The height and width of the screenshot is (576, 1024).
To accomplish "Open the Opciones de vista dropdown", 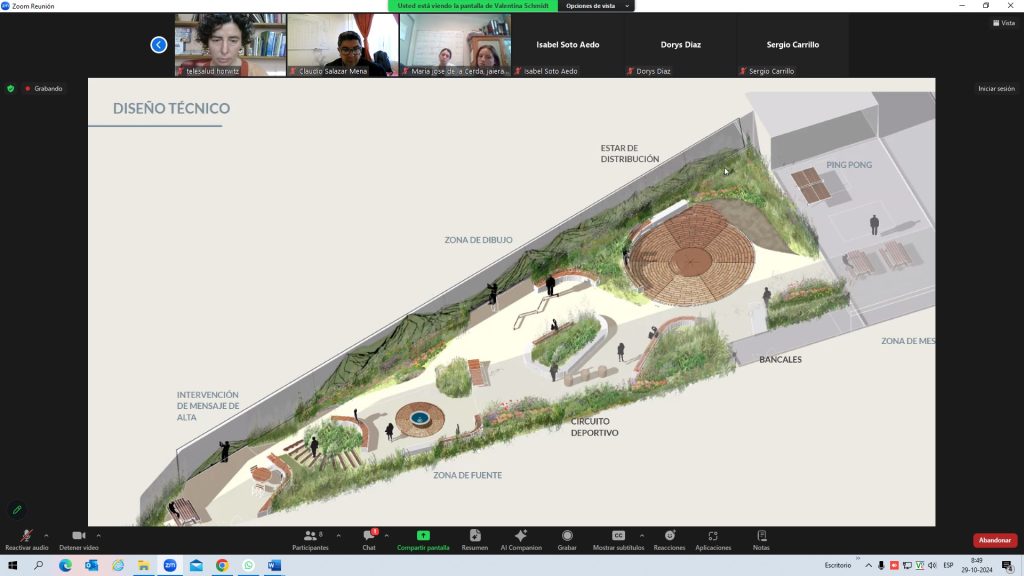I will click(595, 6).
